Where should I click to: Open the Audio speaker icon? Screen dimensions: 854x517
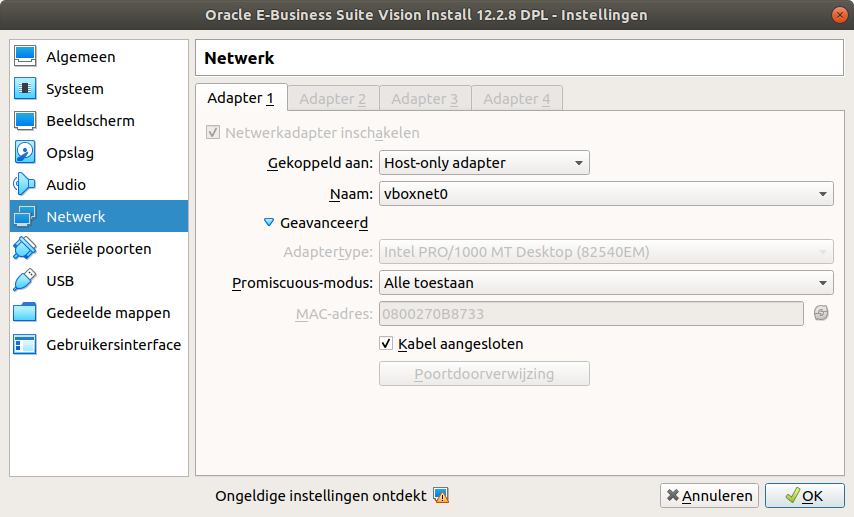[26, 185]
